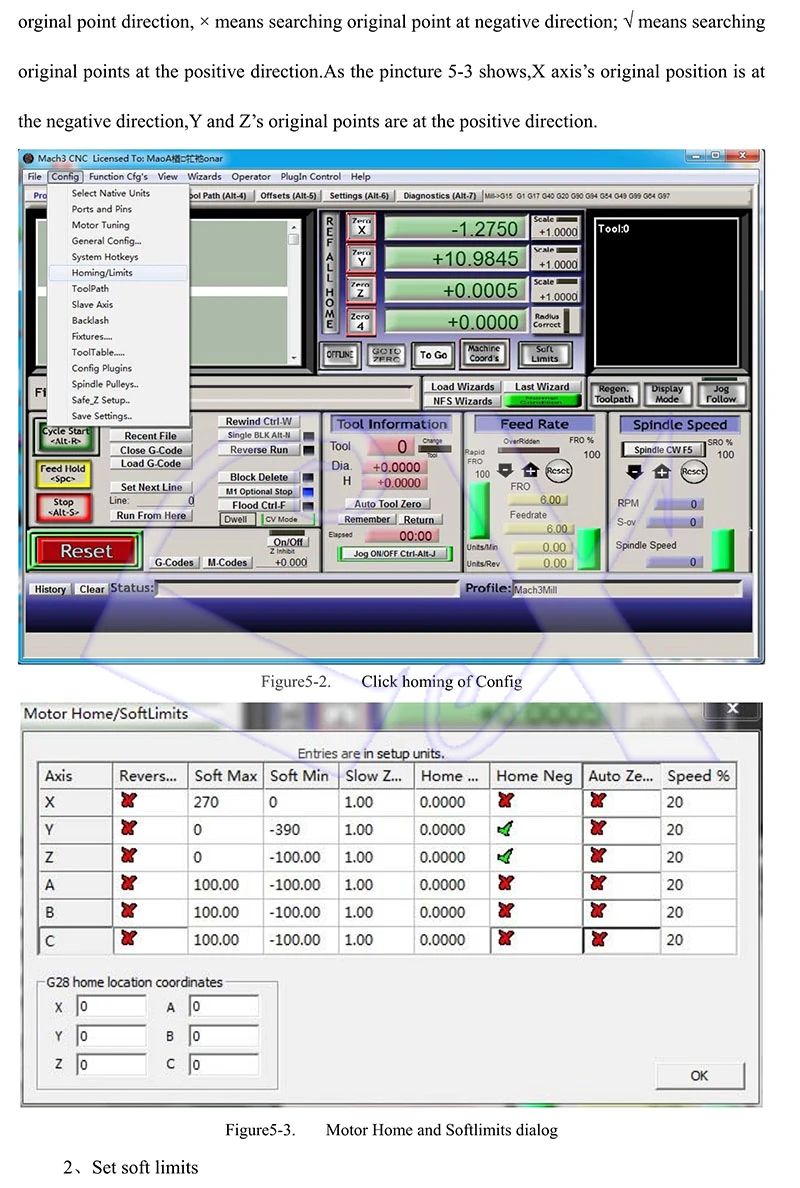Screen dimensions: 800x1188
Task: Click the Jog Follow button
Action: (720, 393)
